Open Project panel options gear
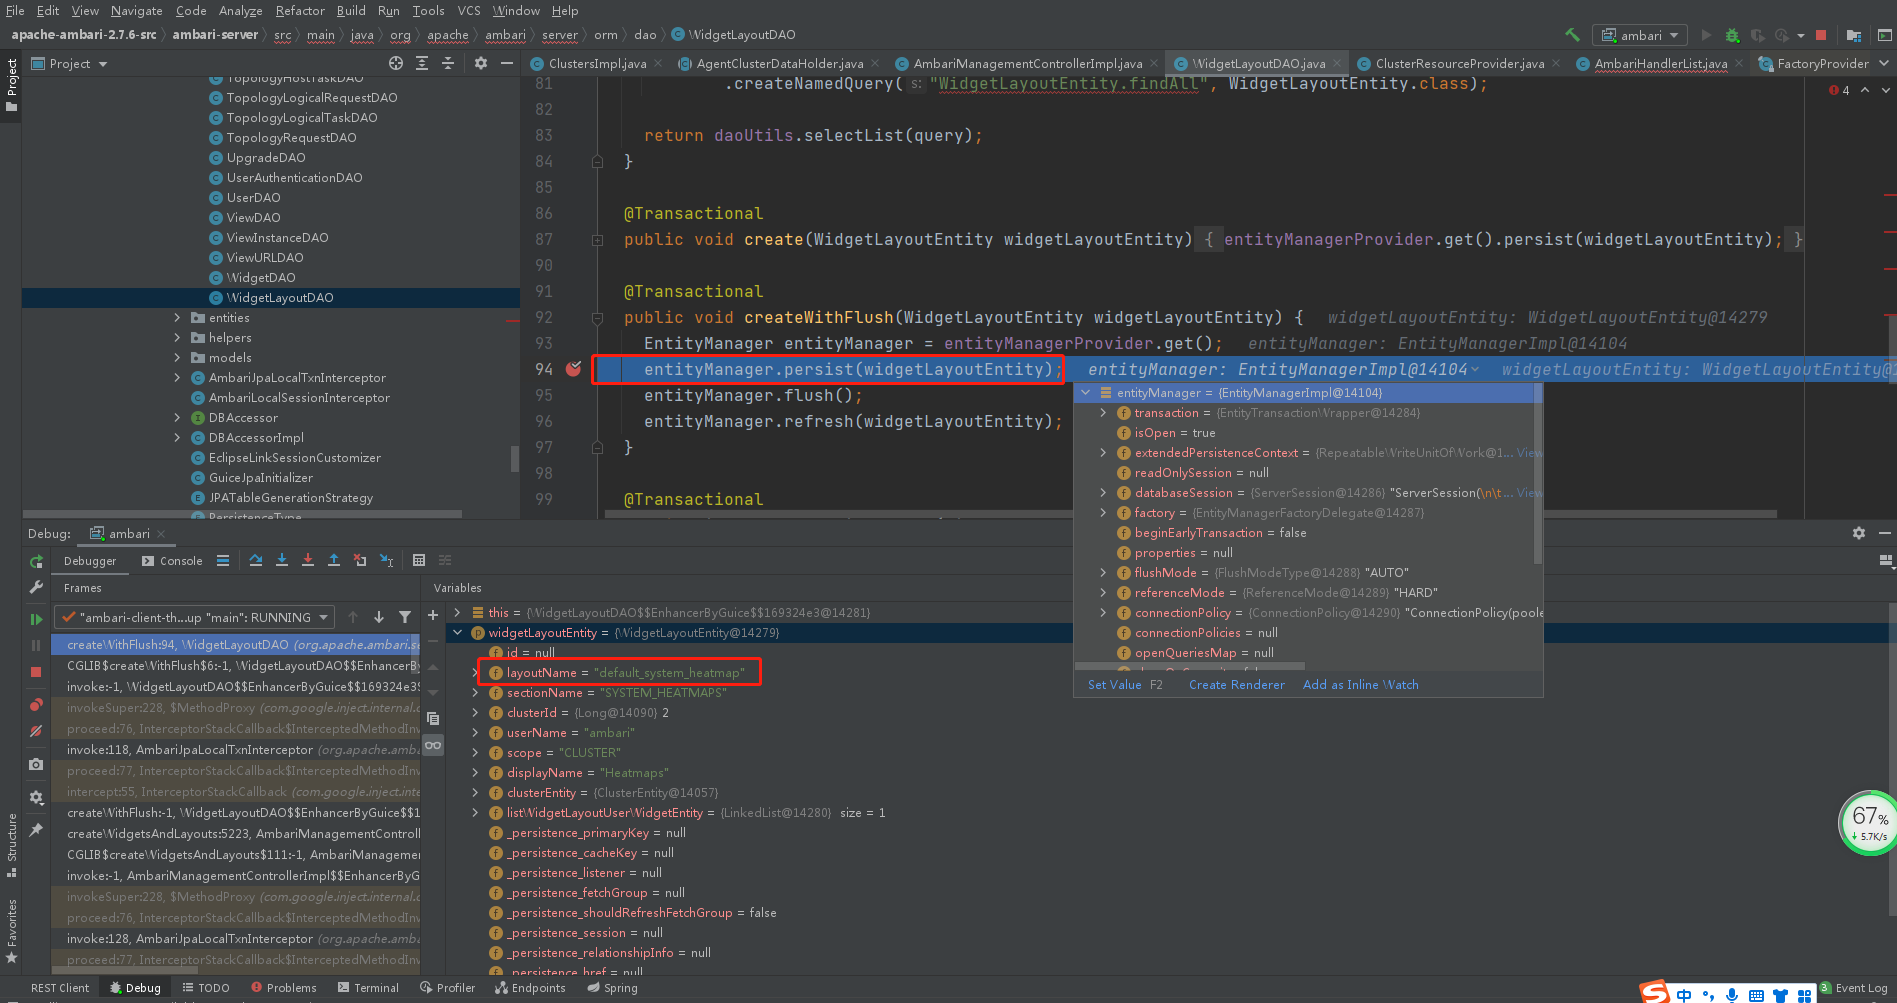Screen dimensions: 1897x1003 click(x=481, y=63)
